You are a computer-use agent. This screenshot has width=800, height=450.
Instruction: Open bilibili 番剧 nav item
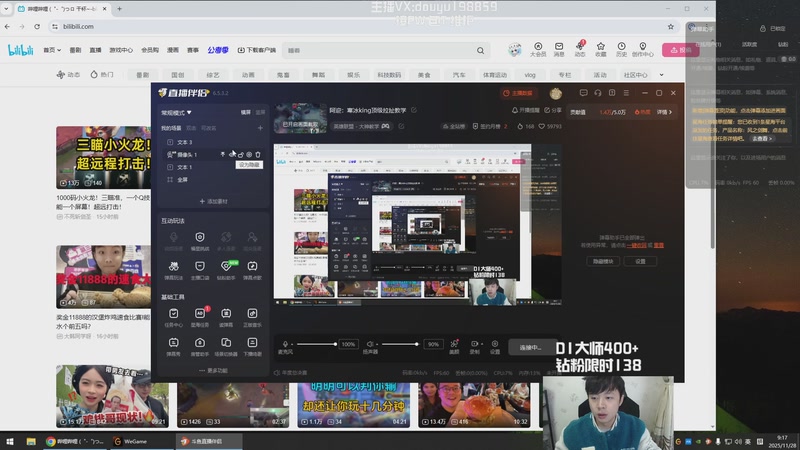76,50
